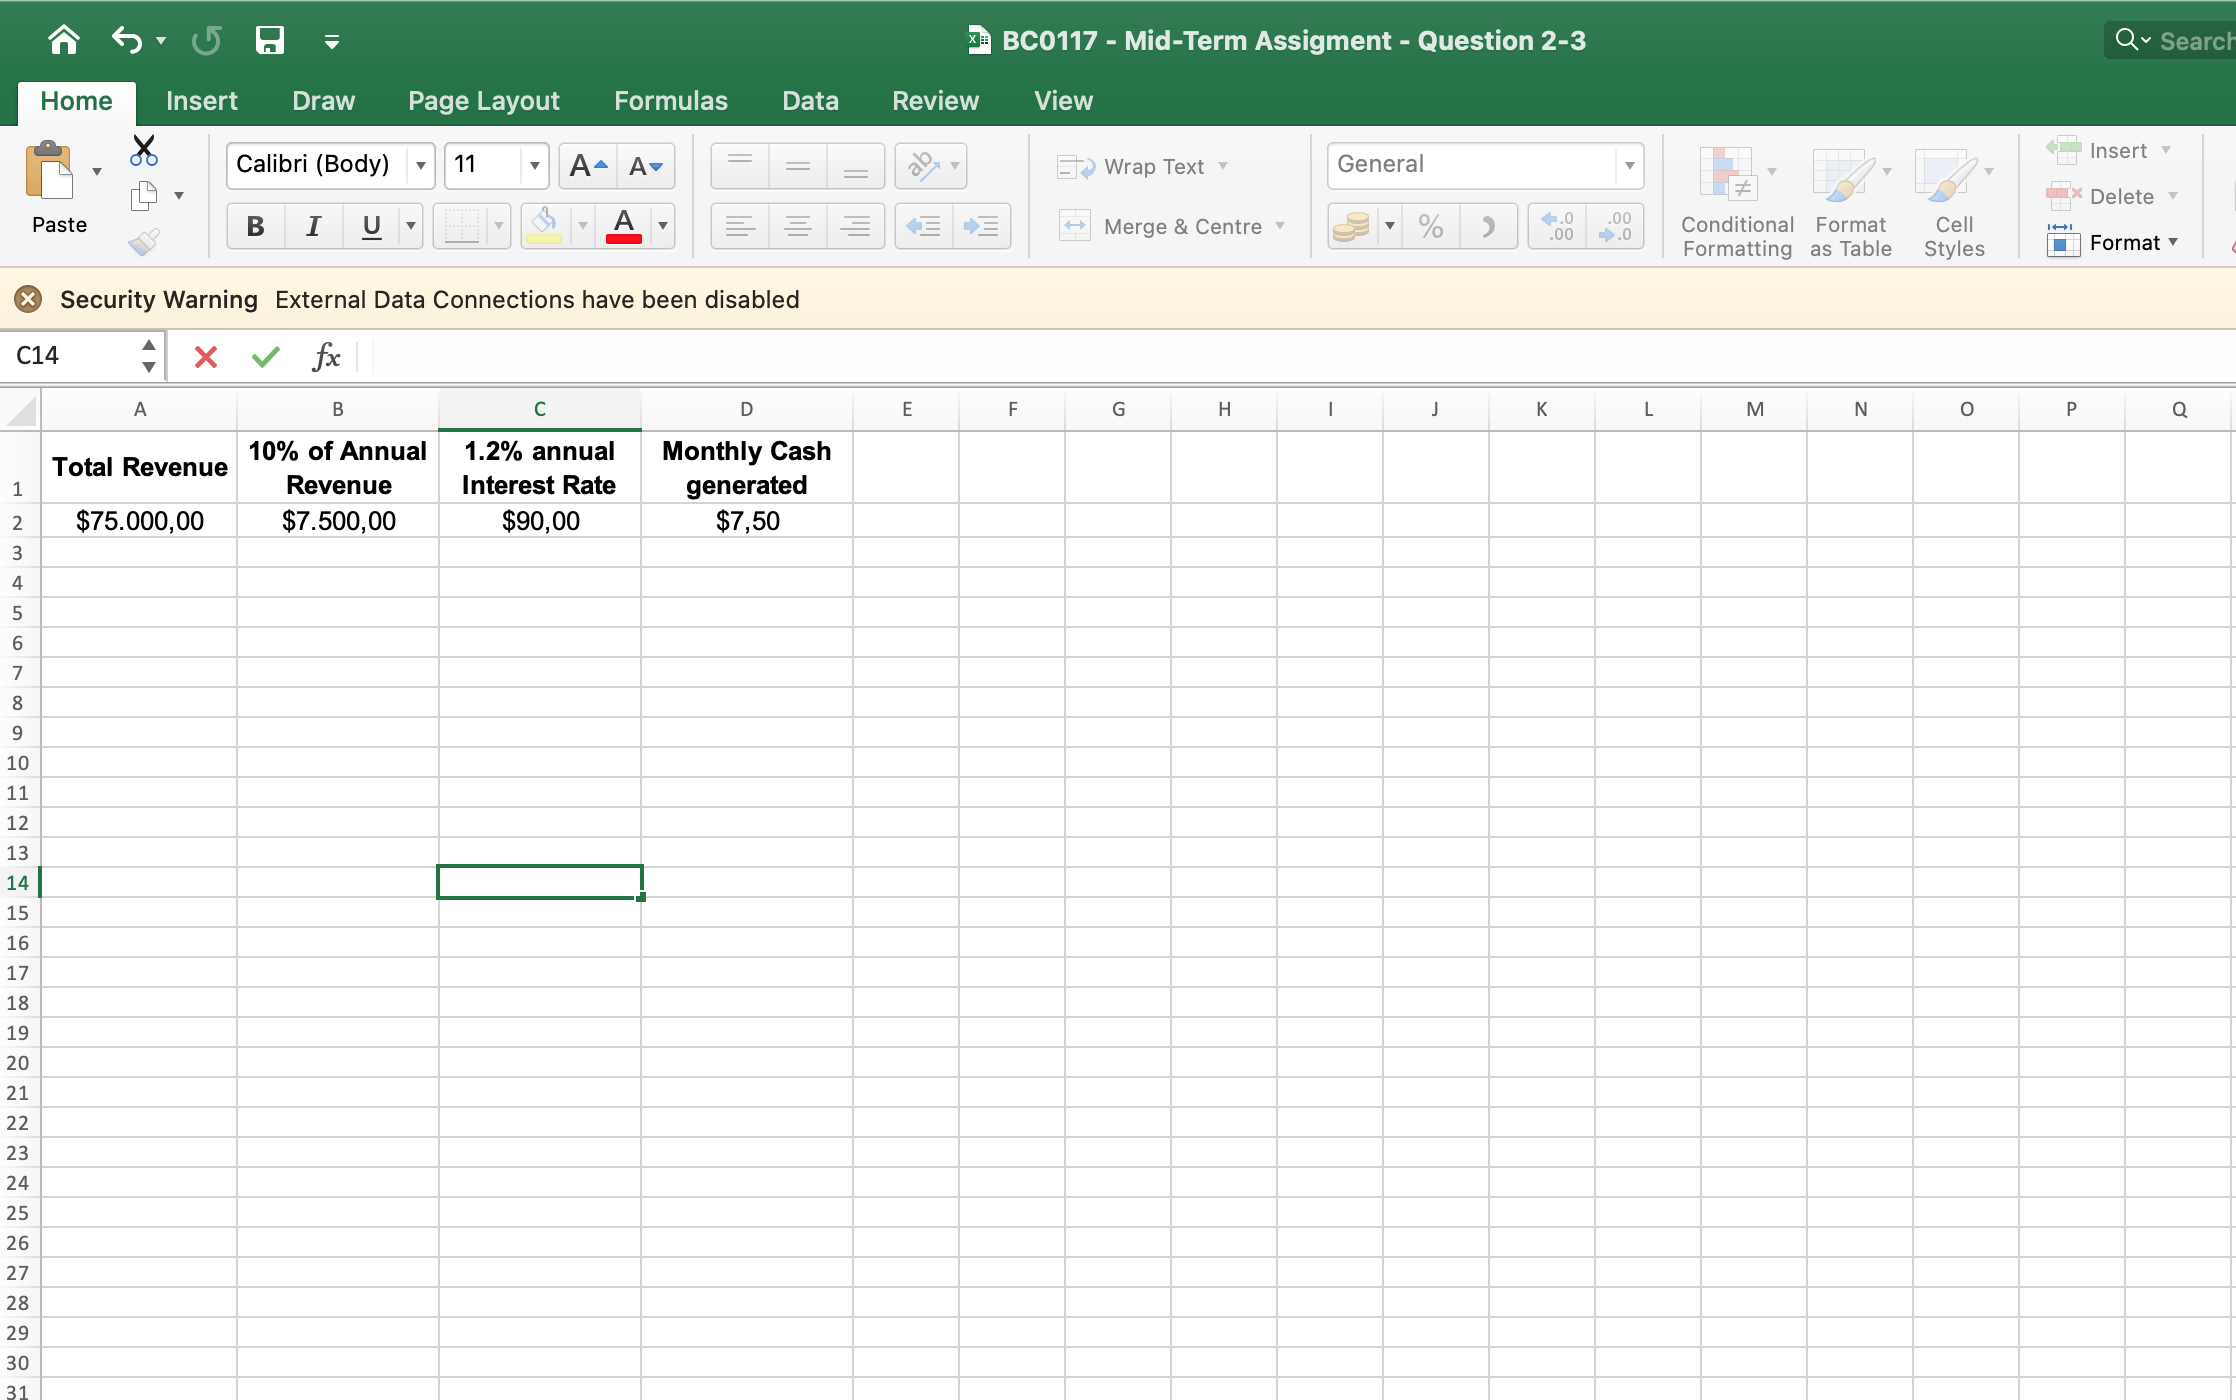The image size is (2236, 1400).
Task: Open the underline style arrow
Action: (411, 226)
